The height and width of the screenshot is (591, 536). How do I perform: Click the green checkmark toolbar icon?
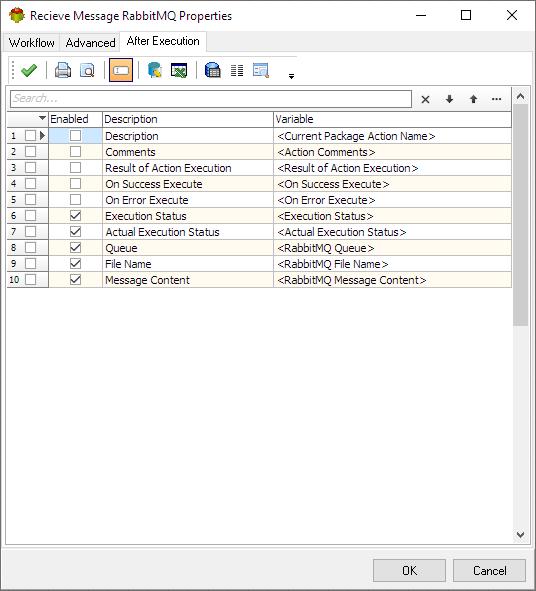(29, 70)
